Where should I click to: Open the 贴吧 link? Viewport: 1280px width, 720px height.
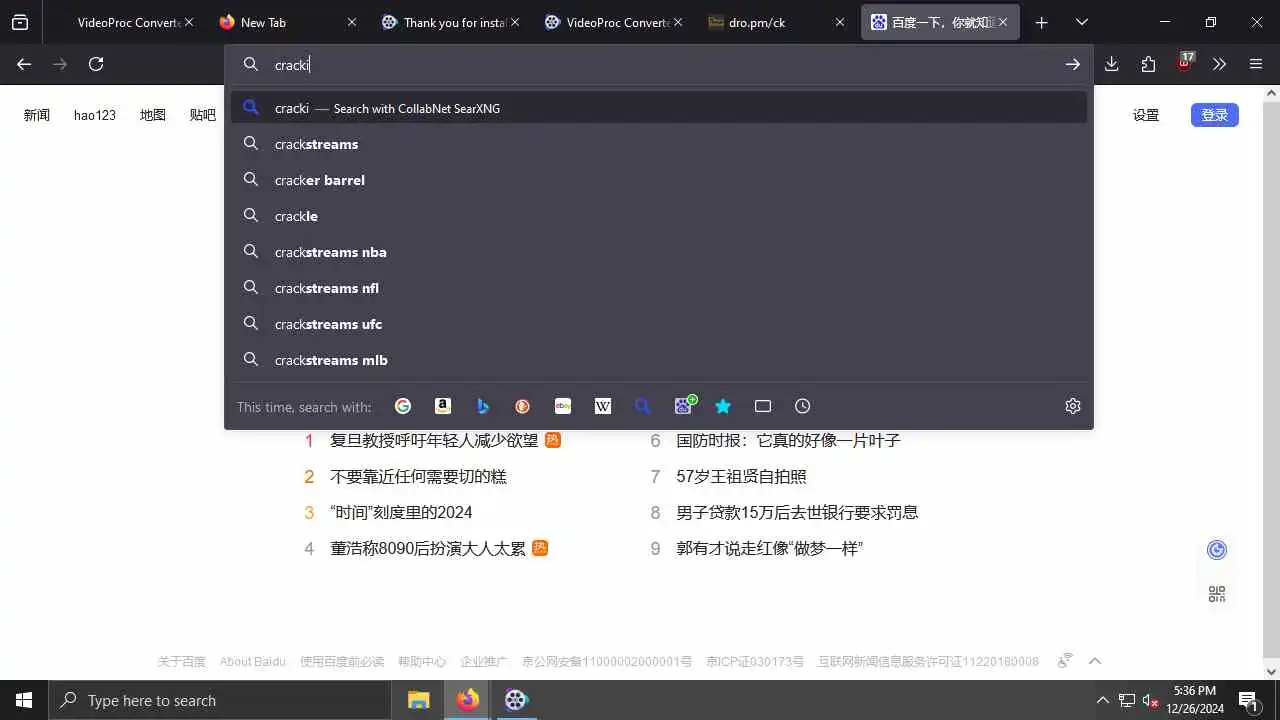(203, 115)
